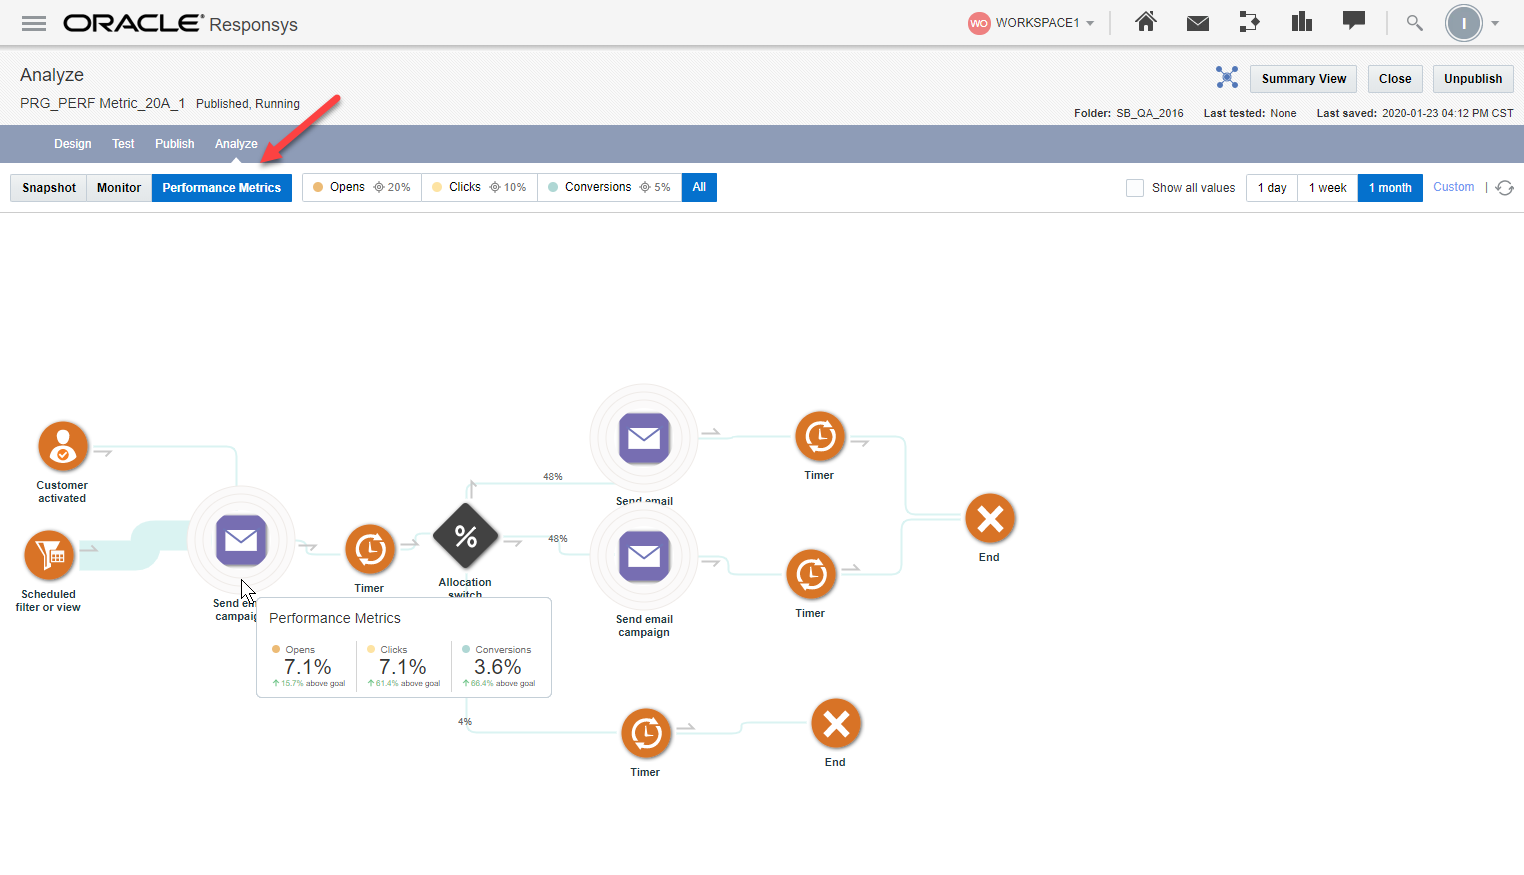Viewport: 1524px width, 875px height.
Task: Open the Design tab
Action: point(72,143)
